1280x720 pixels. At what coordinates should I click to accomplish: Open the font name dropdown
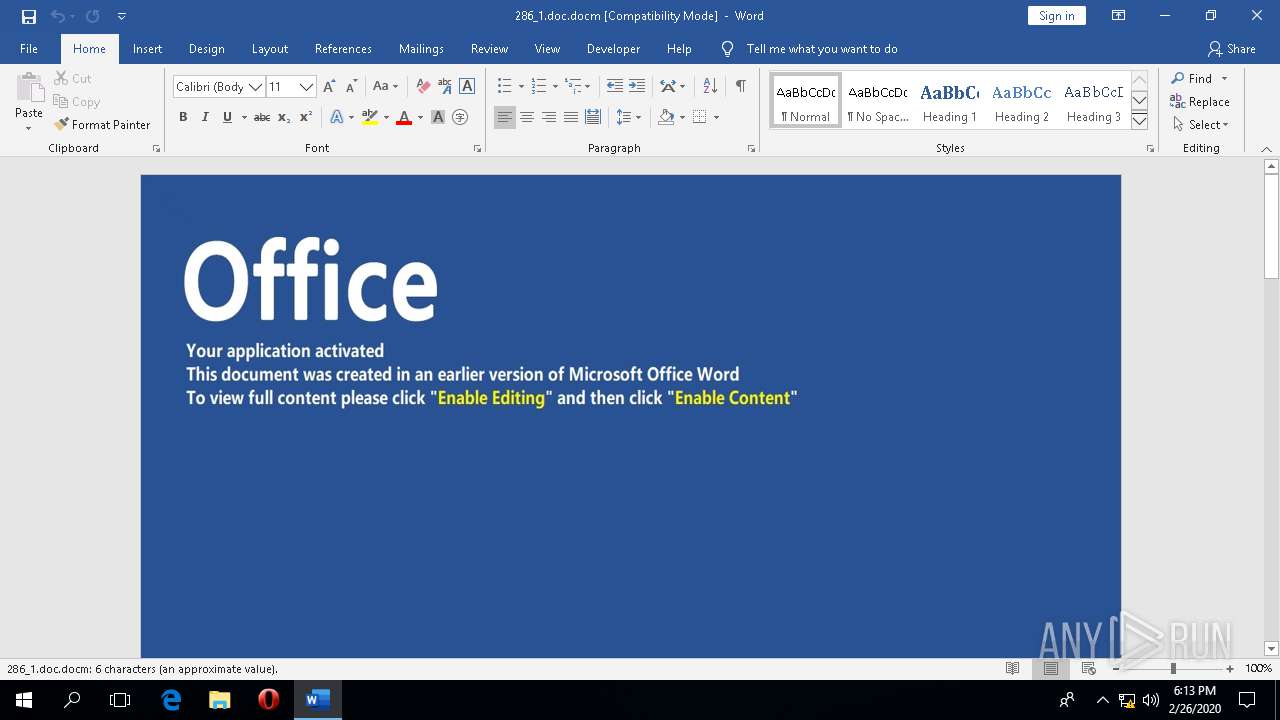(x=255, y=87)
